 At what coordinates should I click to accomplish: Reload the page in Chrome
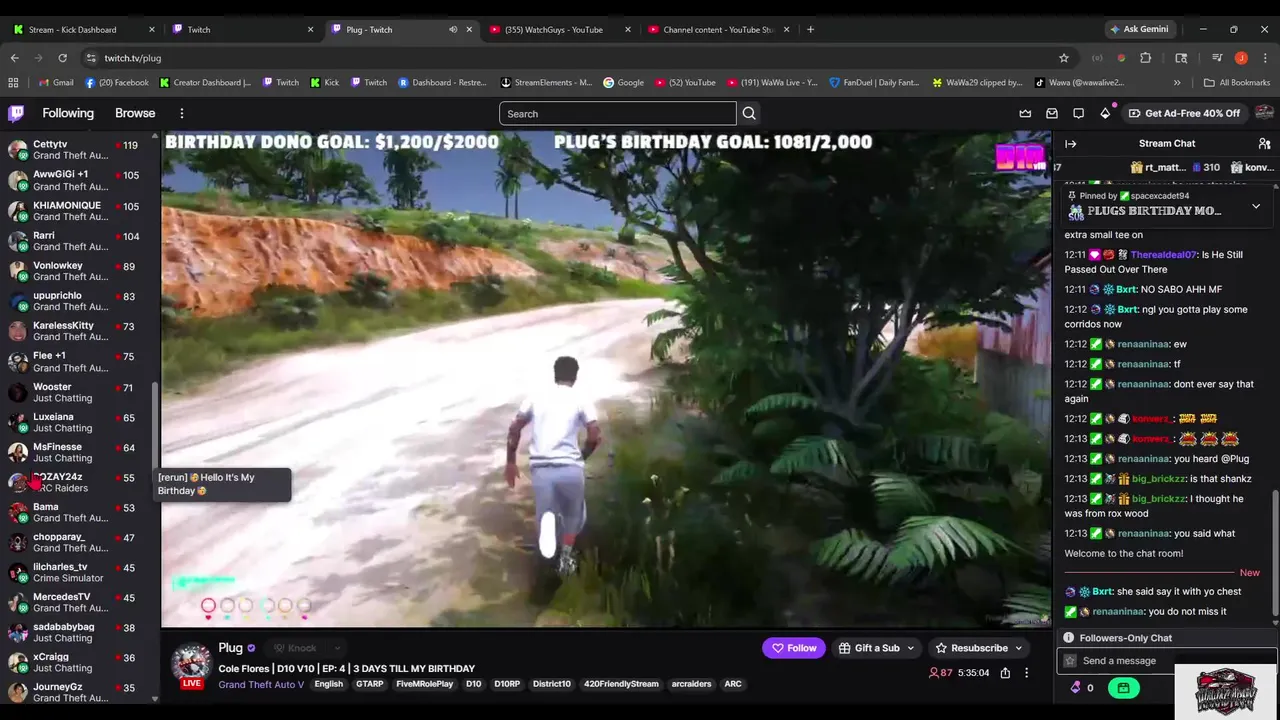pyautogui.click(x=62, y=58)
